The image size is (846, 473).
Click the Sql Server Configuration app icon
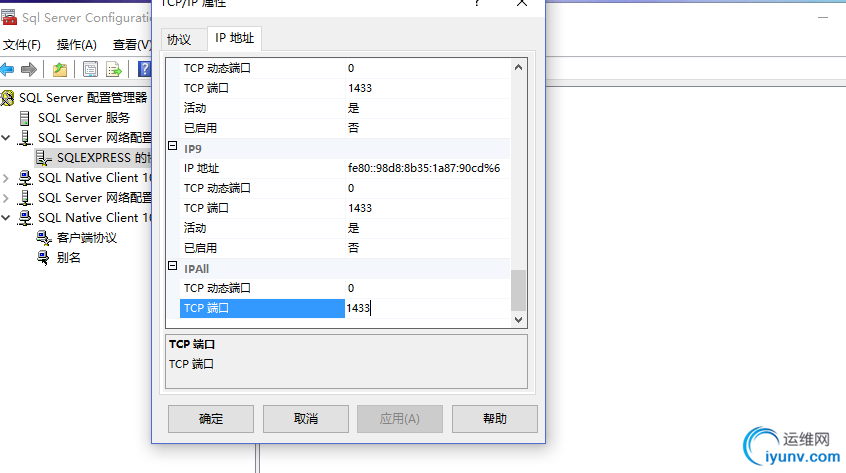click(9, 17)
